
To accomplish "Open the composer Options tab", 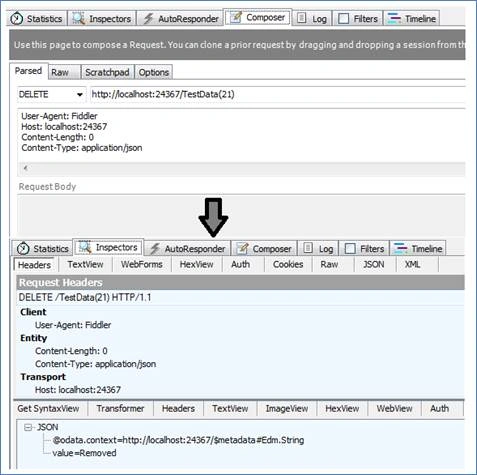I will [154, 72].
